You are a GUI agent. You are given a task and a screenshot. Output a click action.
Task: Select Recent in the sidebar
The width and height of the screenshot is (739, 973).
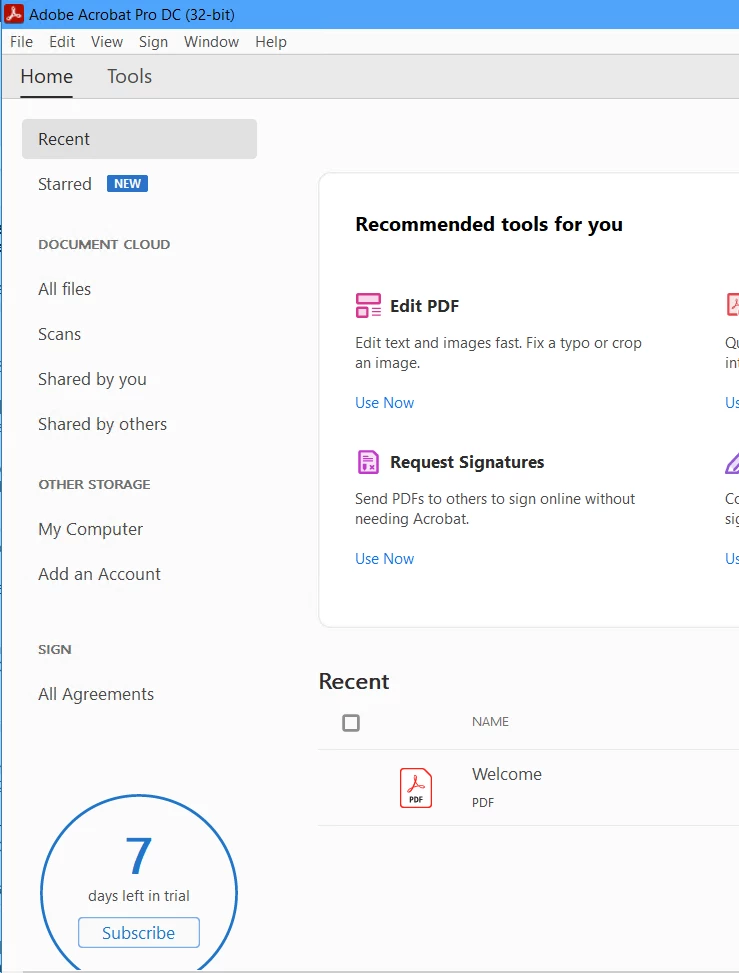click(x=139, y=139)
